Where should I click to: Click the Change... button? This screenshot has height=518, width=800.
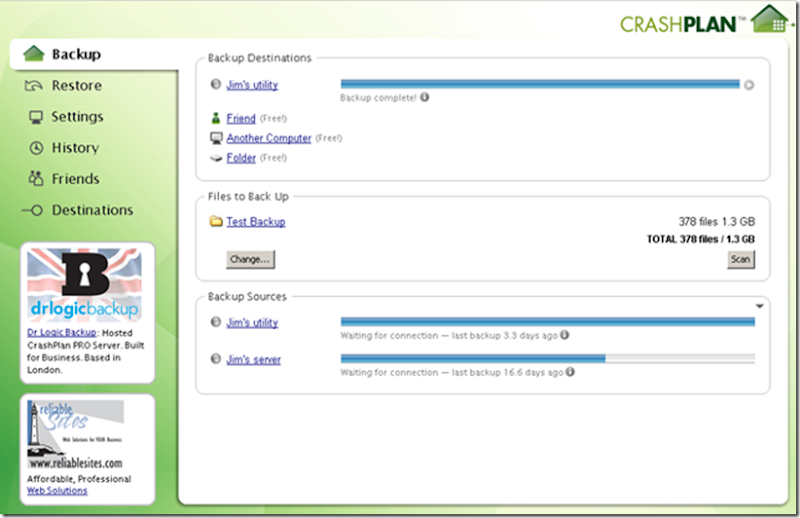pos(251,259)
